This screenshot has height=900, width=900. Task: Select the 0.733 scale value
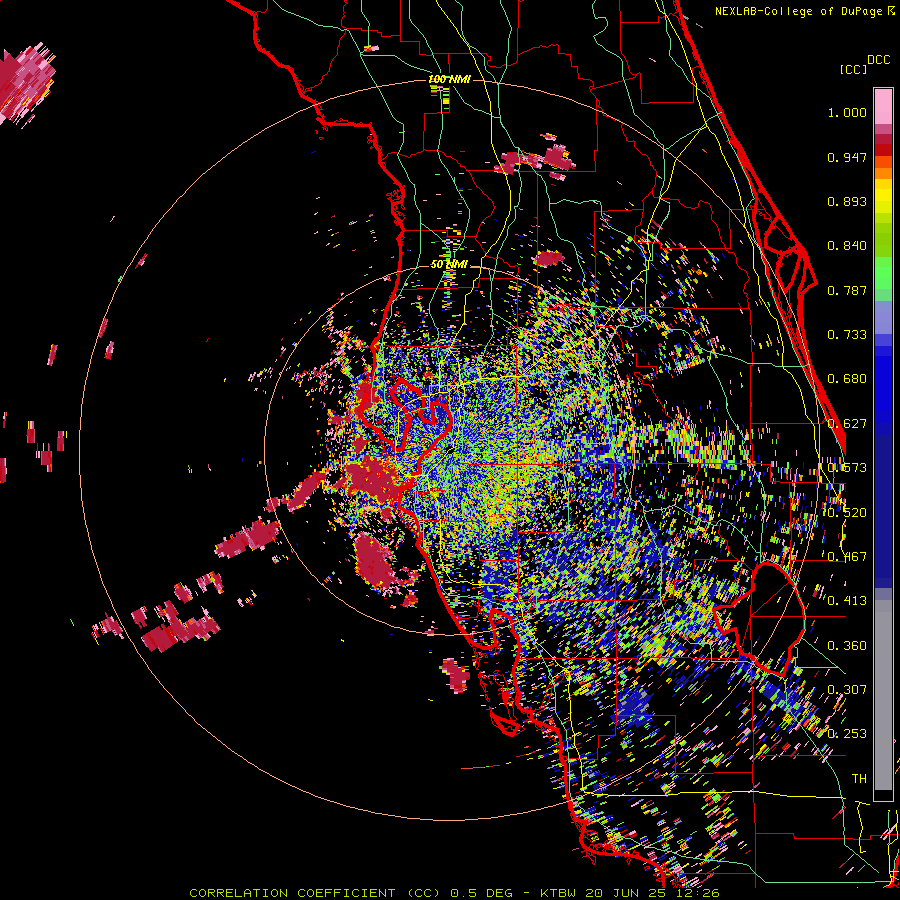click(847, 335)
